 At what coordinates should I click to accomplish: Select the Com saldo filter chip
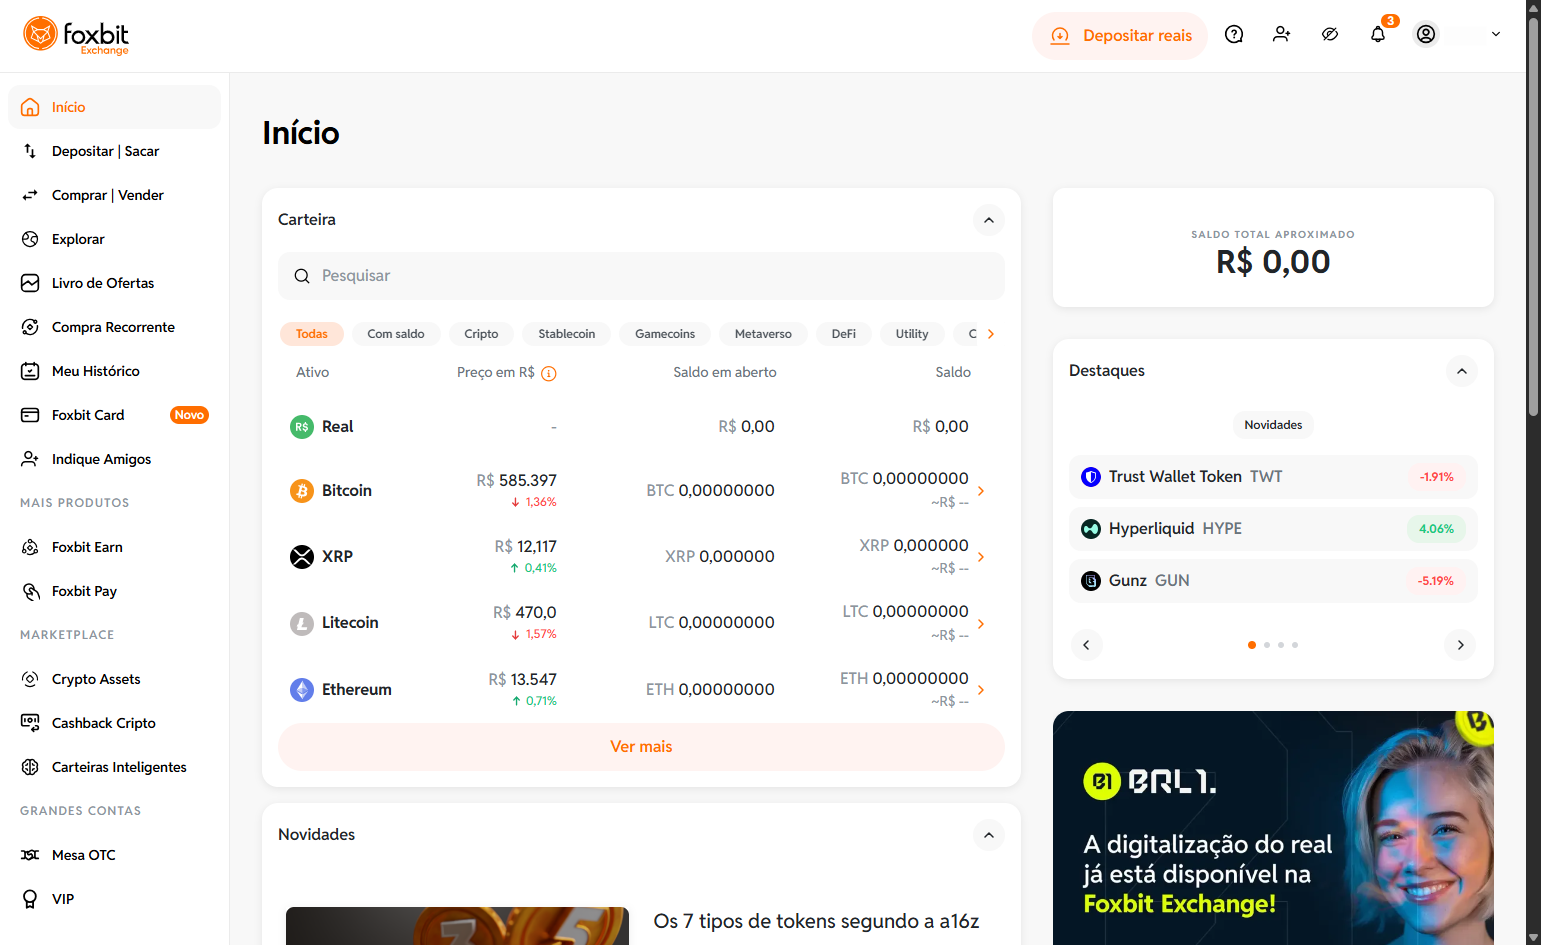point(396,334)
